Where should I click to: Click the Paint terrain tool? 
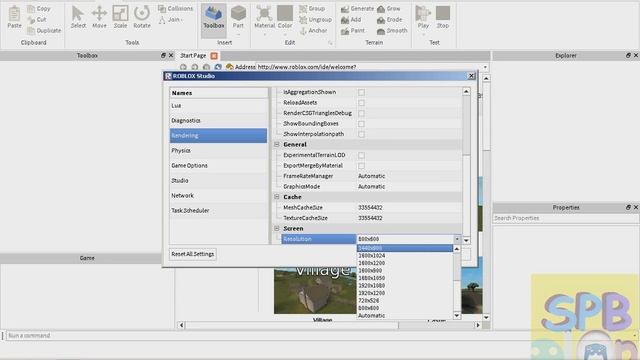coord(353,31)
